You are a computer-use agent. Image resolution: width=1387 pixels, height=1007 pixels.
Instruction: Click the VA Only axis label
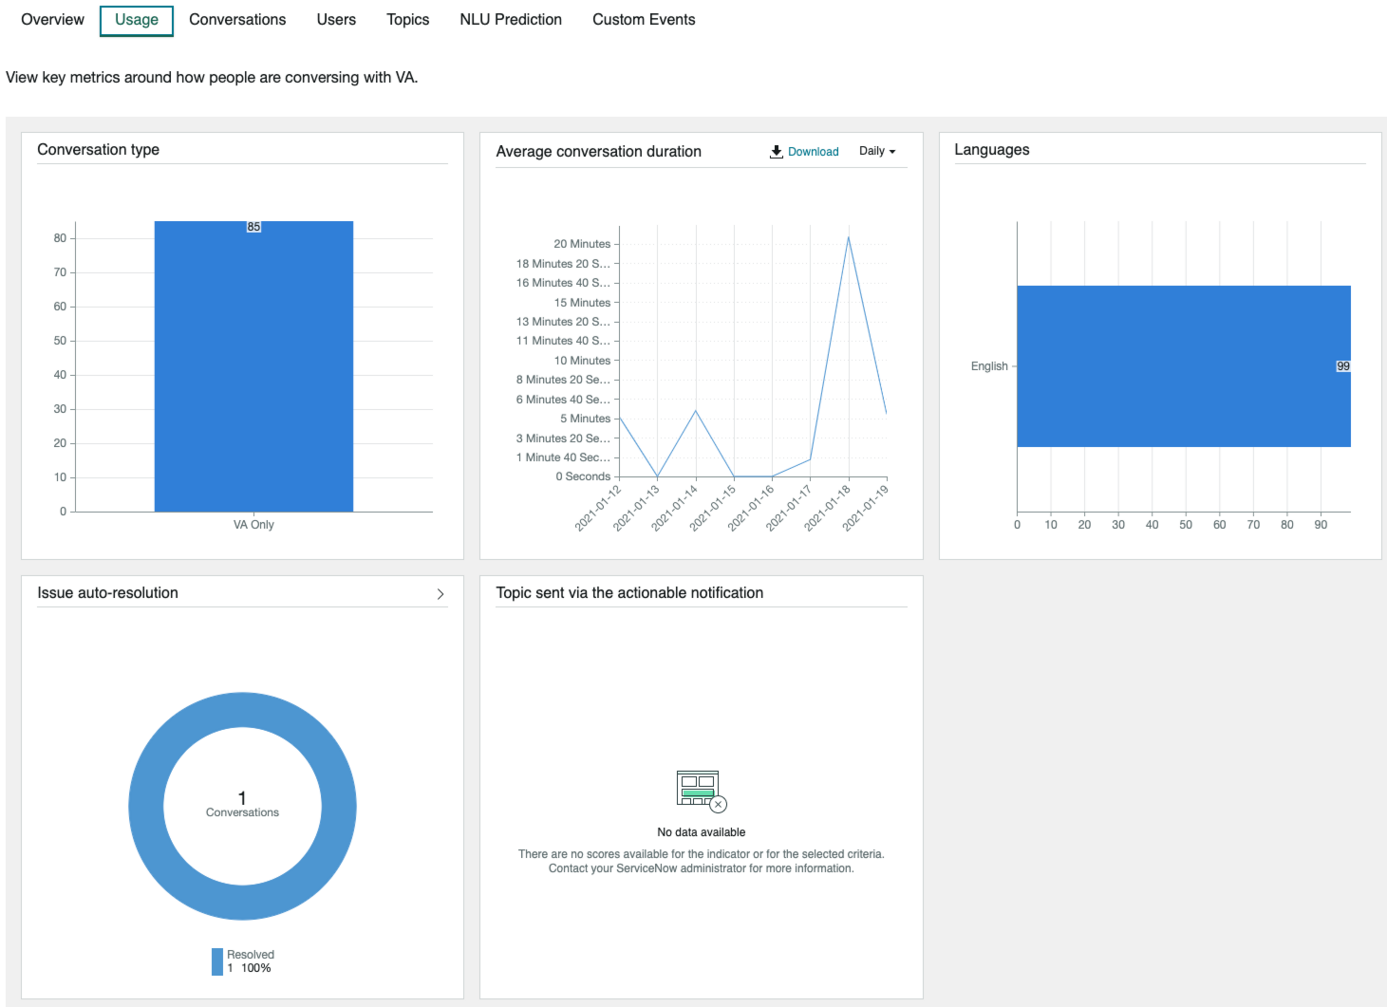coord(254,525)
